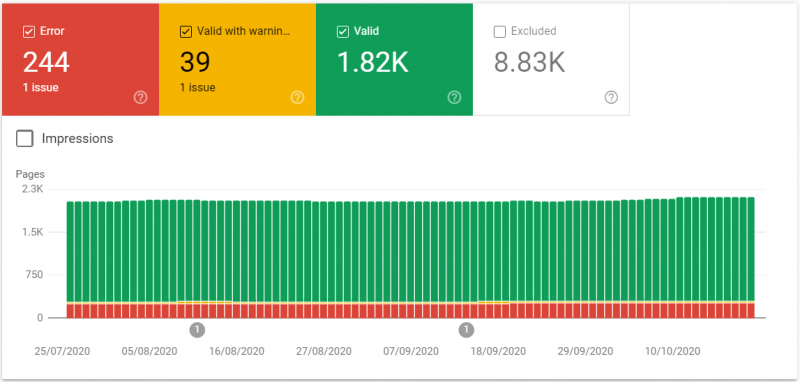Click help icon in Valid card
Viewport: 800px width, 382px height.
click(x=455, y=97)
